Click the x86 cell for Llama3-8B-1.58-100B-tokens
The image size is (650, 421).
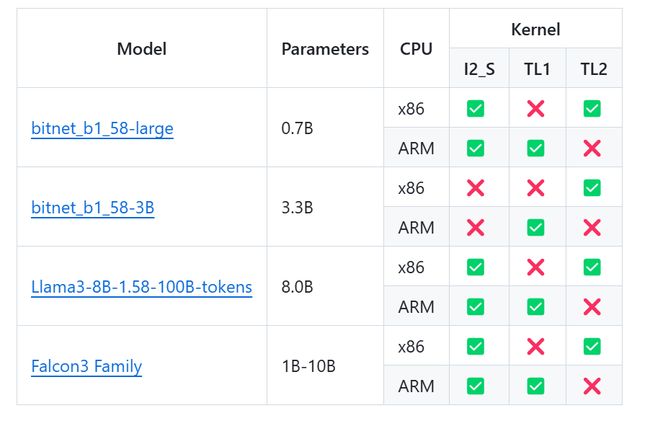[416, 267]
